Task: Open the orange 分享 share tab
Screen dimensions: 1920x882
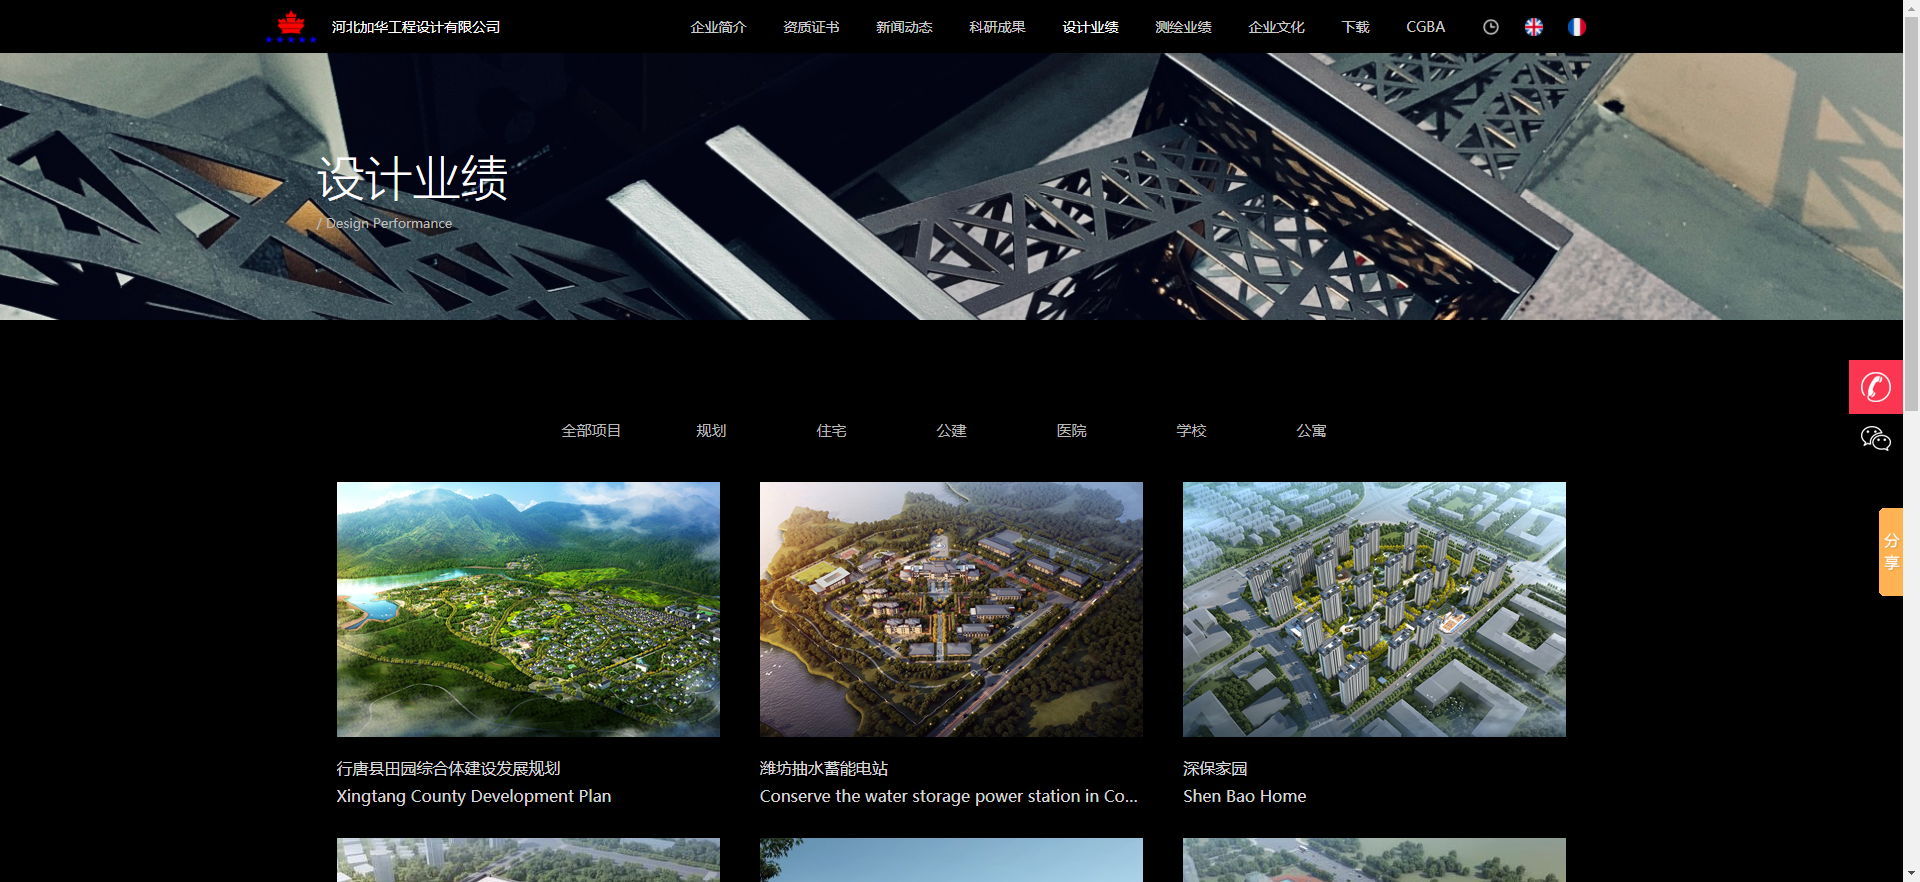Action: point(1890,552)
